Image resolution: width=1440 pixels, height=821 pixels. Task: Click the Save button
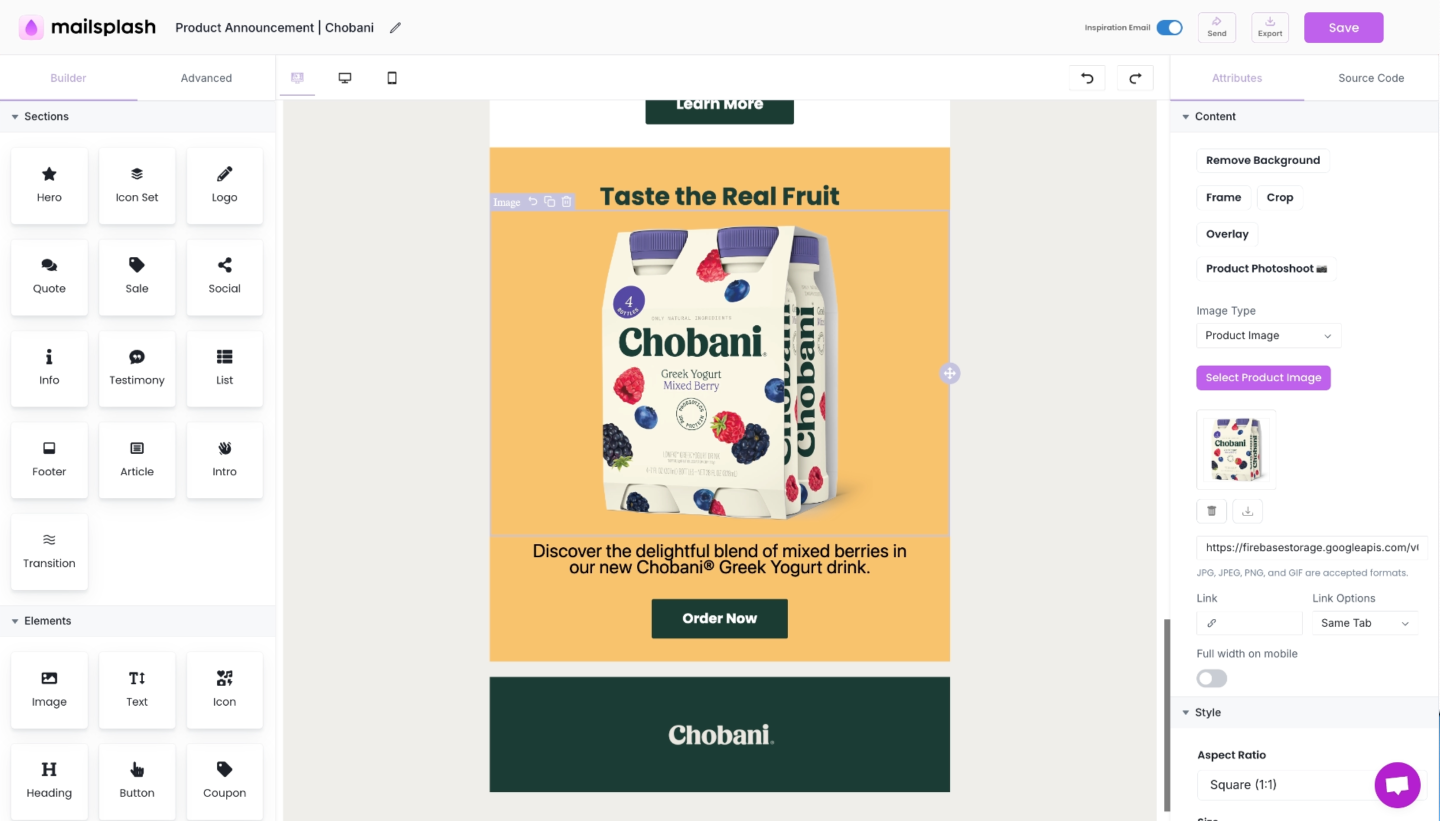pos(1343,28)
